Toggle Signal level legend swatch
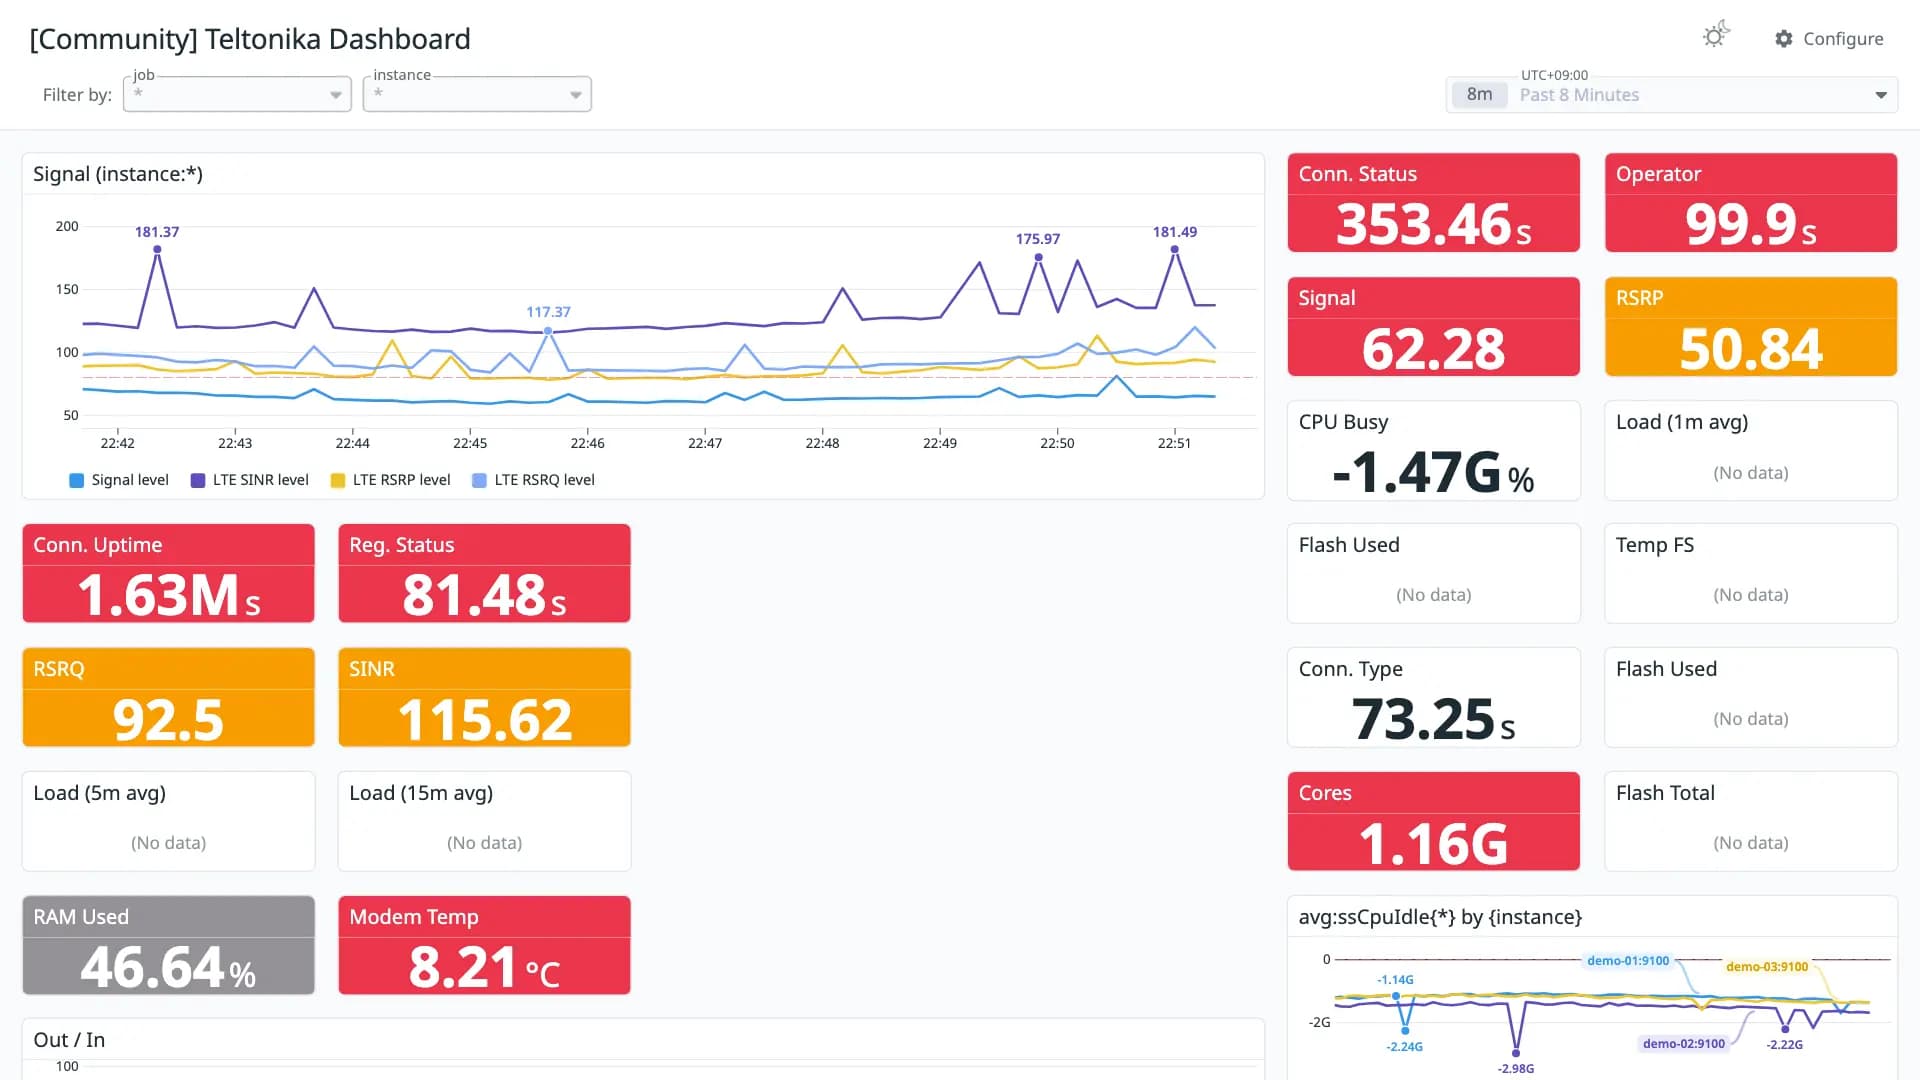The image size is (1920, 1080). (x=76, y=480)
